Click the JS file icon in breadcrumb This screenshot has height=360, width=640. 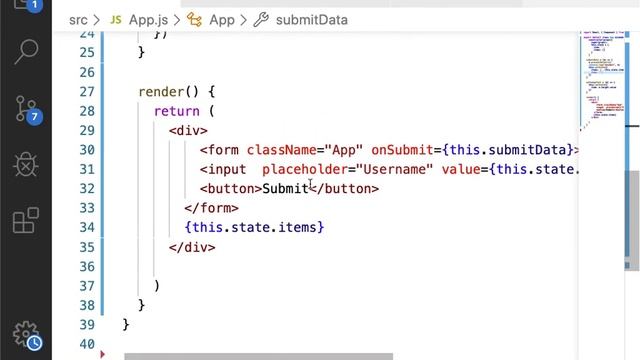116,20
